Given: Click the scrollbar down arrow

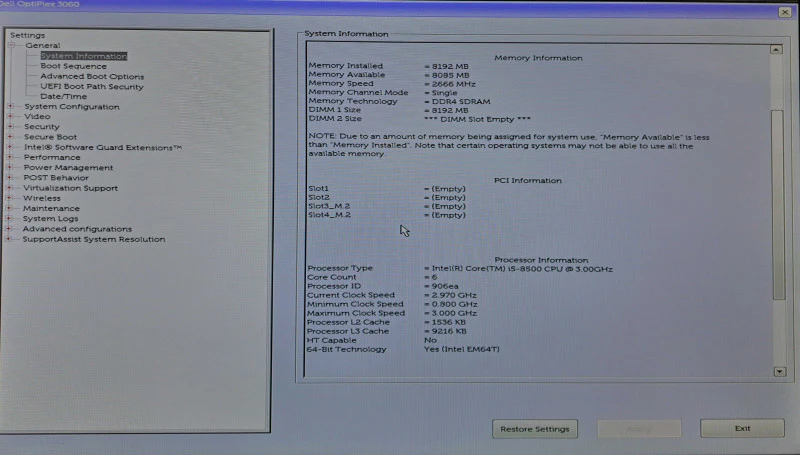Looking at the screenshot, I should [780, 371].
